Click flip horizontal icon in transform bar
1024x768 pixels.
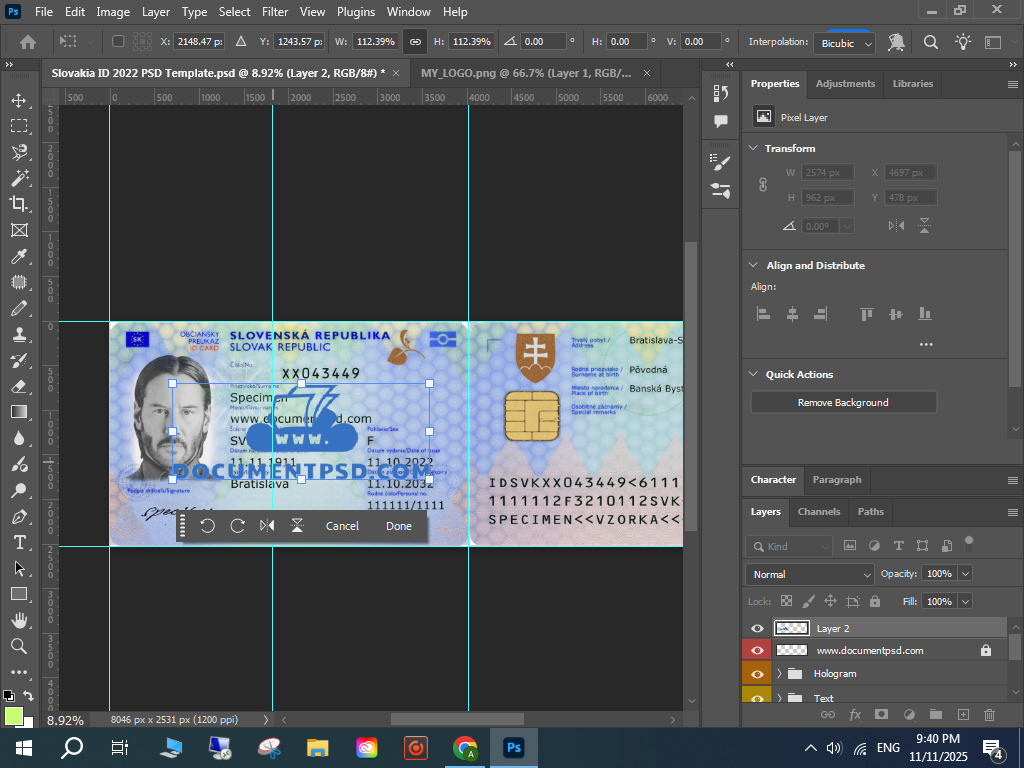267,526
